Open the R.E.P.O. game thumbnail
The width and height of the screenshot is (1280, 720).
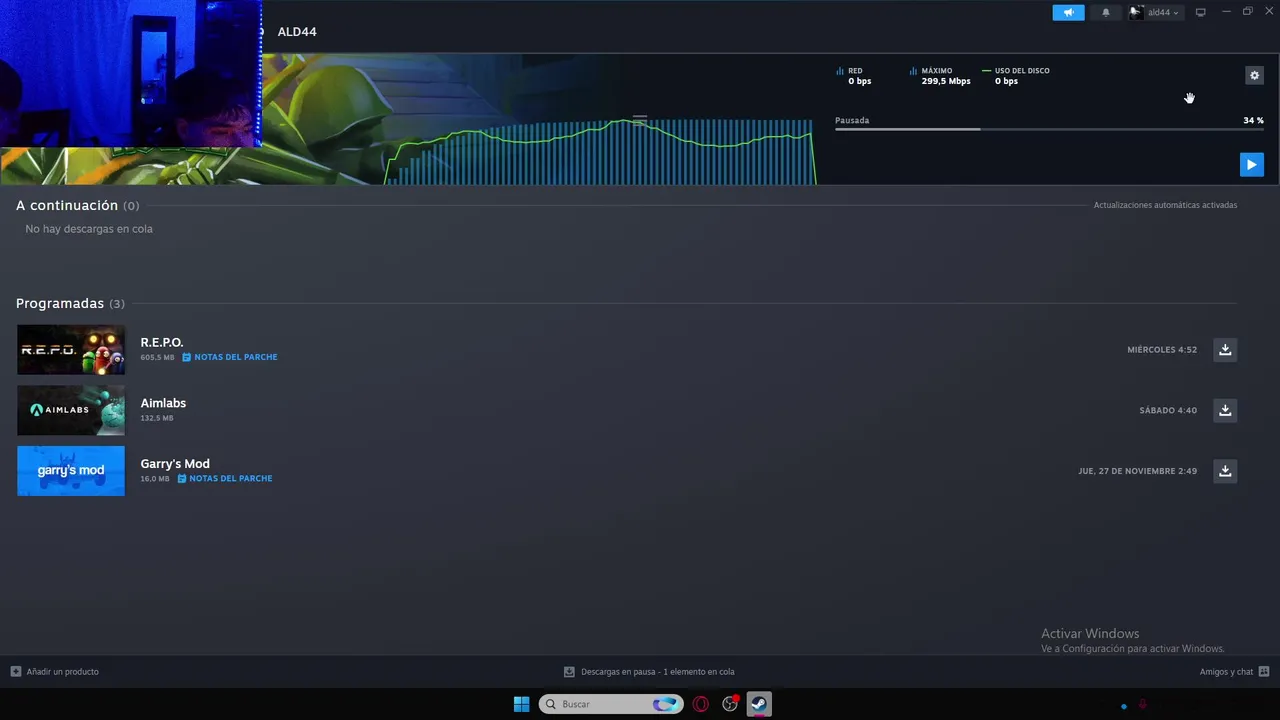click(71, 350)
